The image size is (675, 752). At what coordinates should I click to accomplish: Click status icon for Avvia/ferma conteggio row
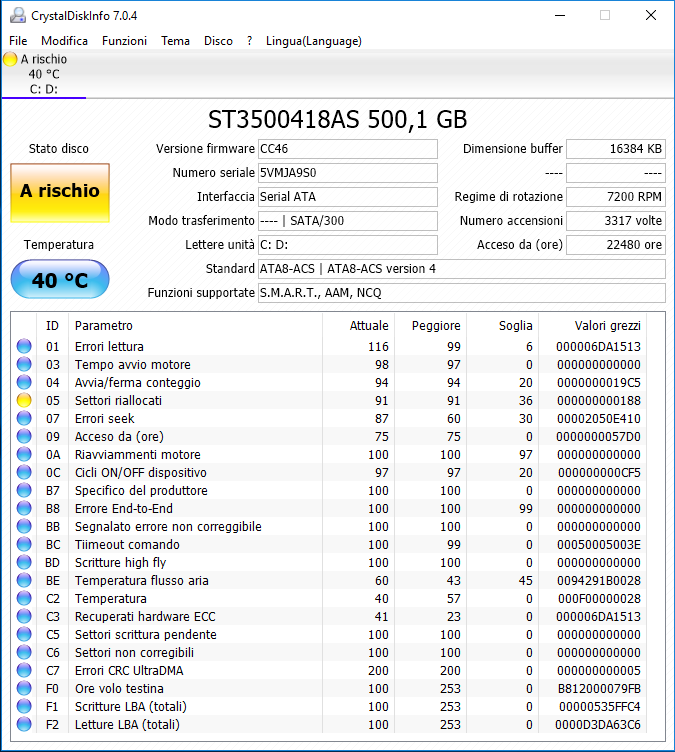tap(24, 382)
